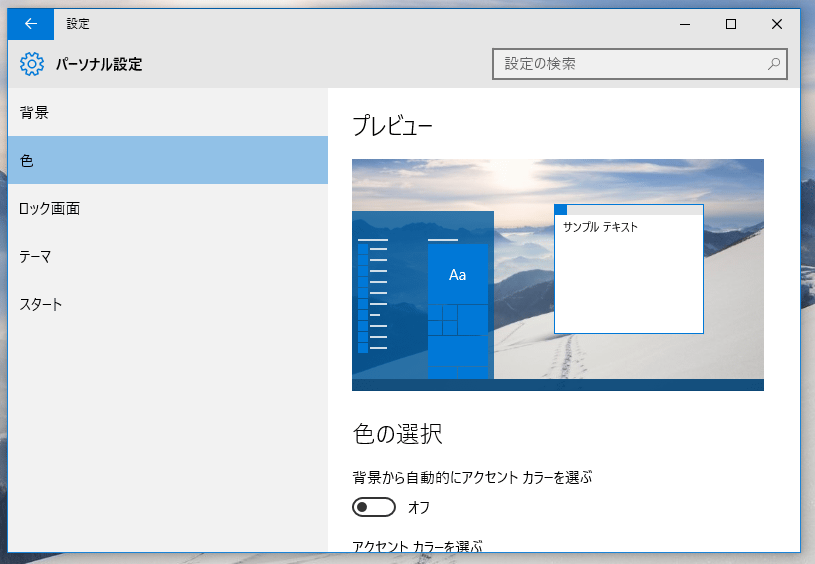The height and width of the screenshot is (564, 815).
Task: Click the オフ toggle status text
Action: [x=419, y=507]
